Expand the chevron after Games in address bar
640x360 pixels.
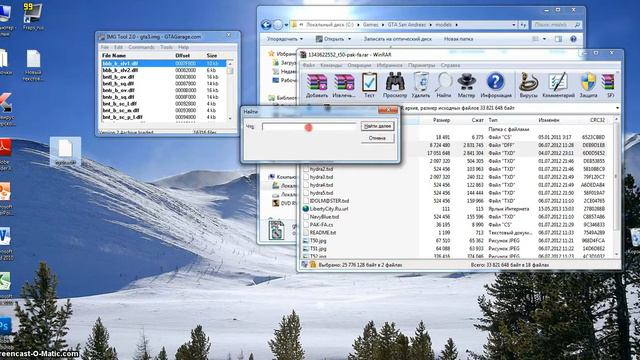(383, 25)
